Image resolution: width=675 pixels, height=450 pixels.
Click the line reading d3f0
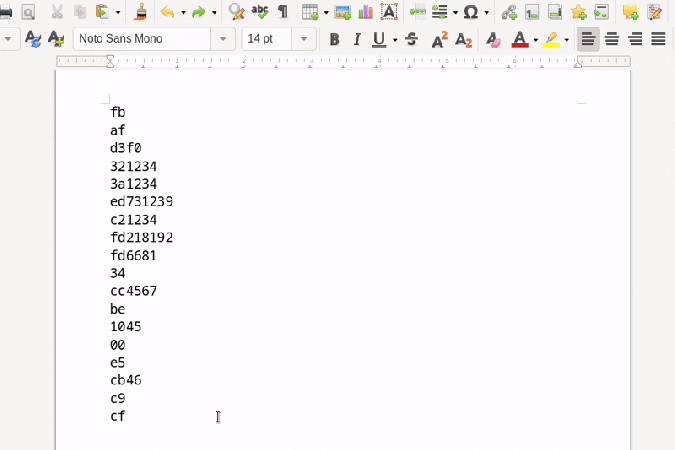(126, 148)
